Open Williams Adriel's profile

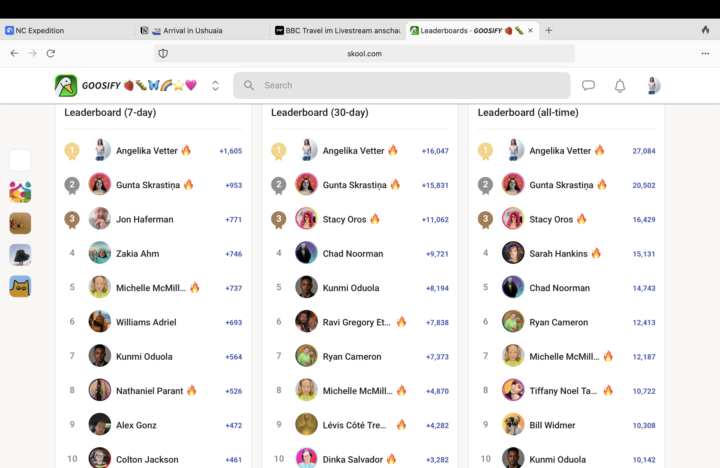pyautogui.click(x=146, y=322)
